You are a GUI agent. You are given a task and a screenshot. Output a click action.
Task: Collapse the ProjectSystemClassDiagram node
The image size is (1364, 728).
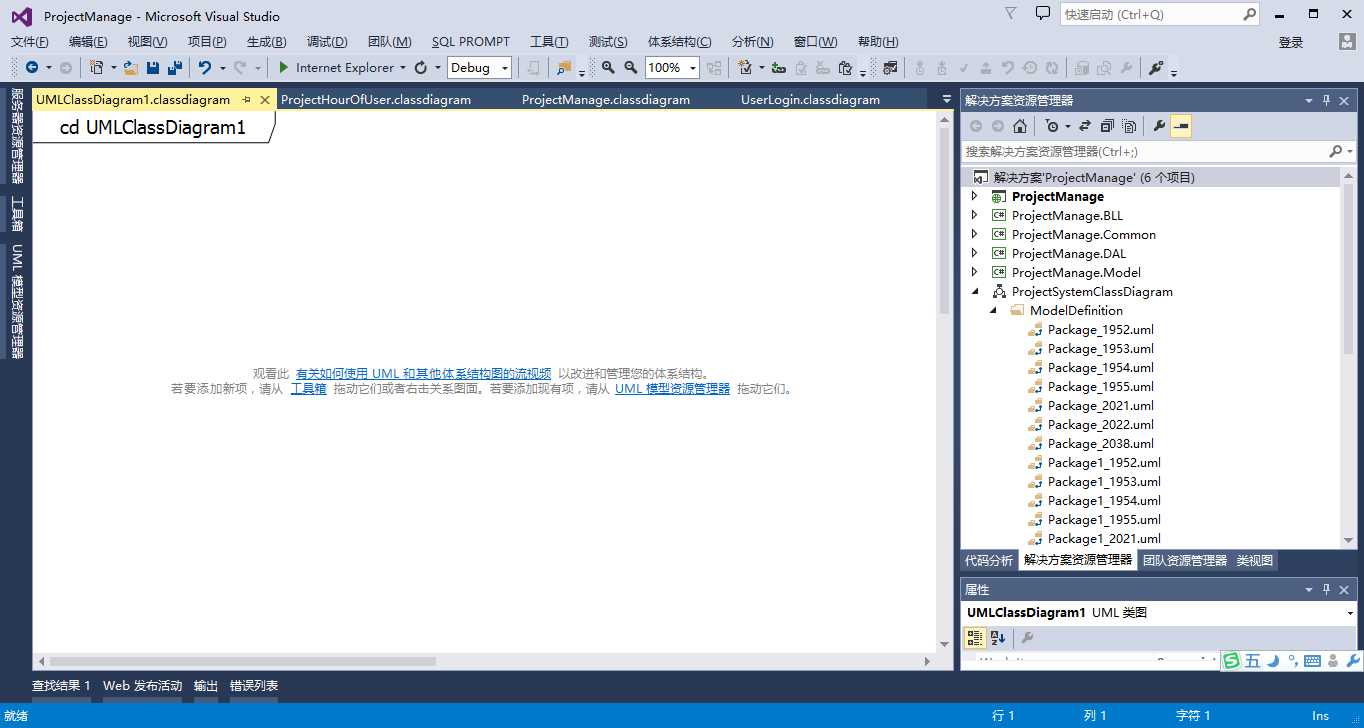(x=975, y=291)
